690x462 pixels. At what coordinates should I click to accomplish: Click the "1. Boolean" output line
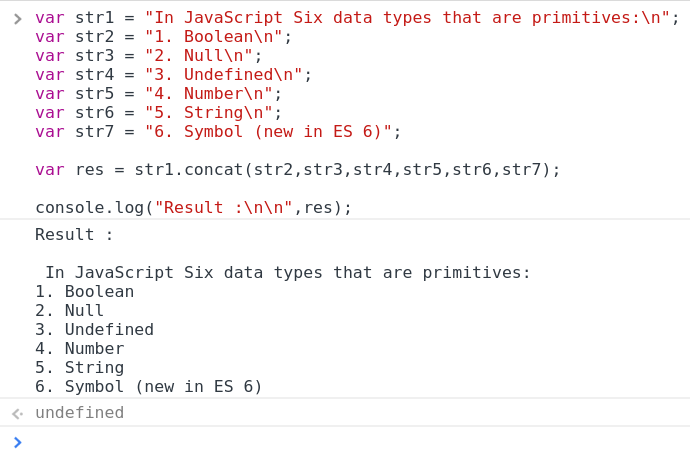point(84,292)
